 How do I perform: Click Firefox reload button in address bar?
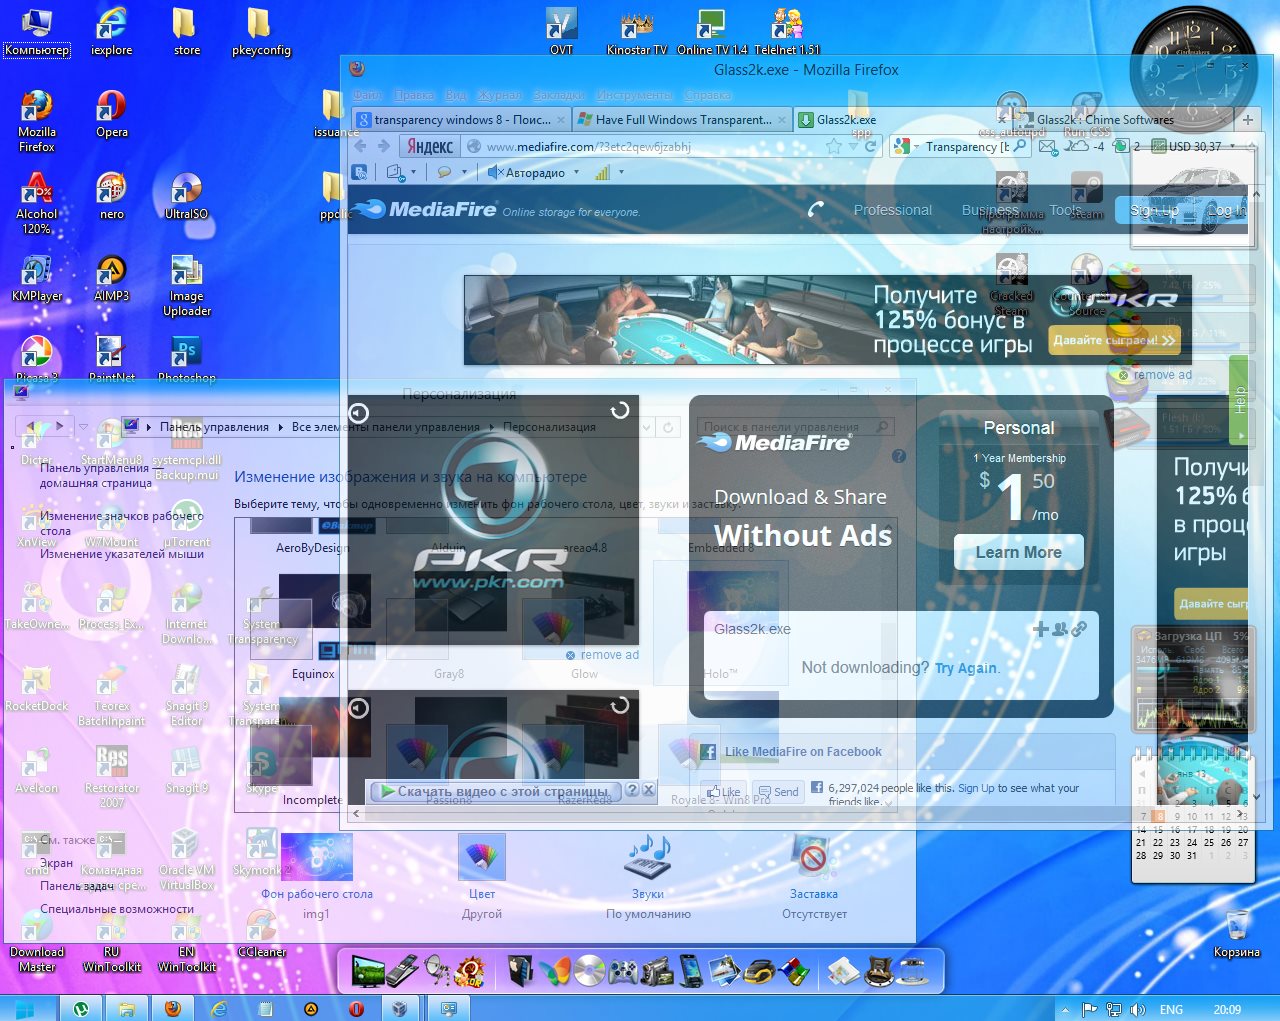[871, 146]
